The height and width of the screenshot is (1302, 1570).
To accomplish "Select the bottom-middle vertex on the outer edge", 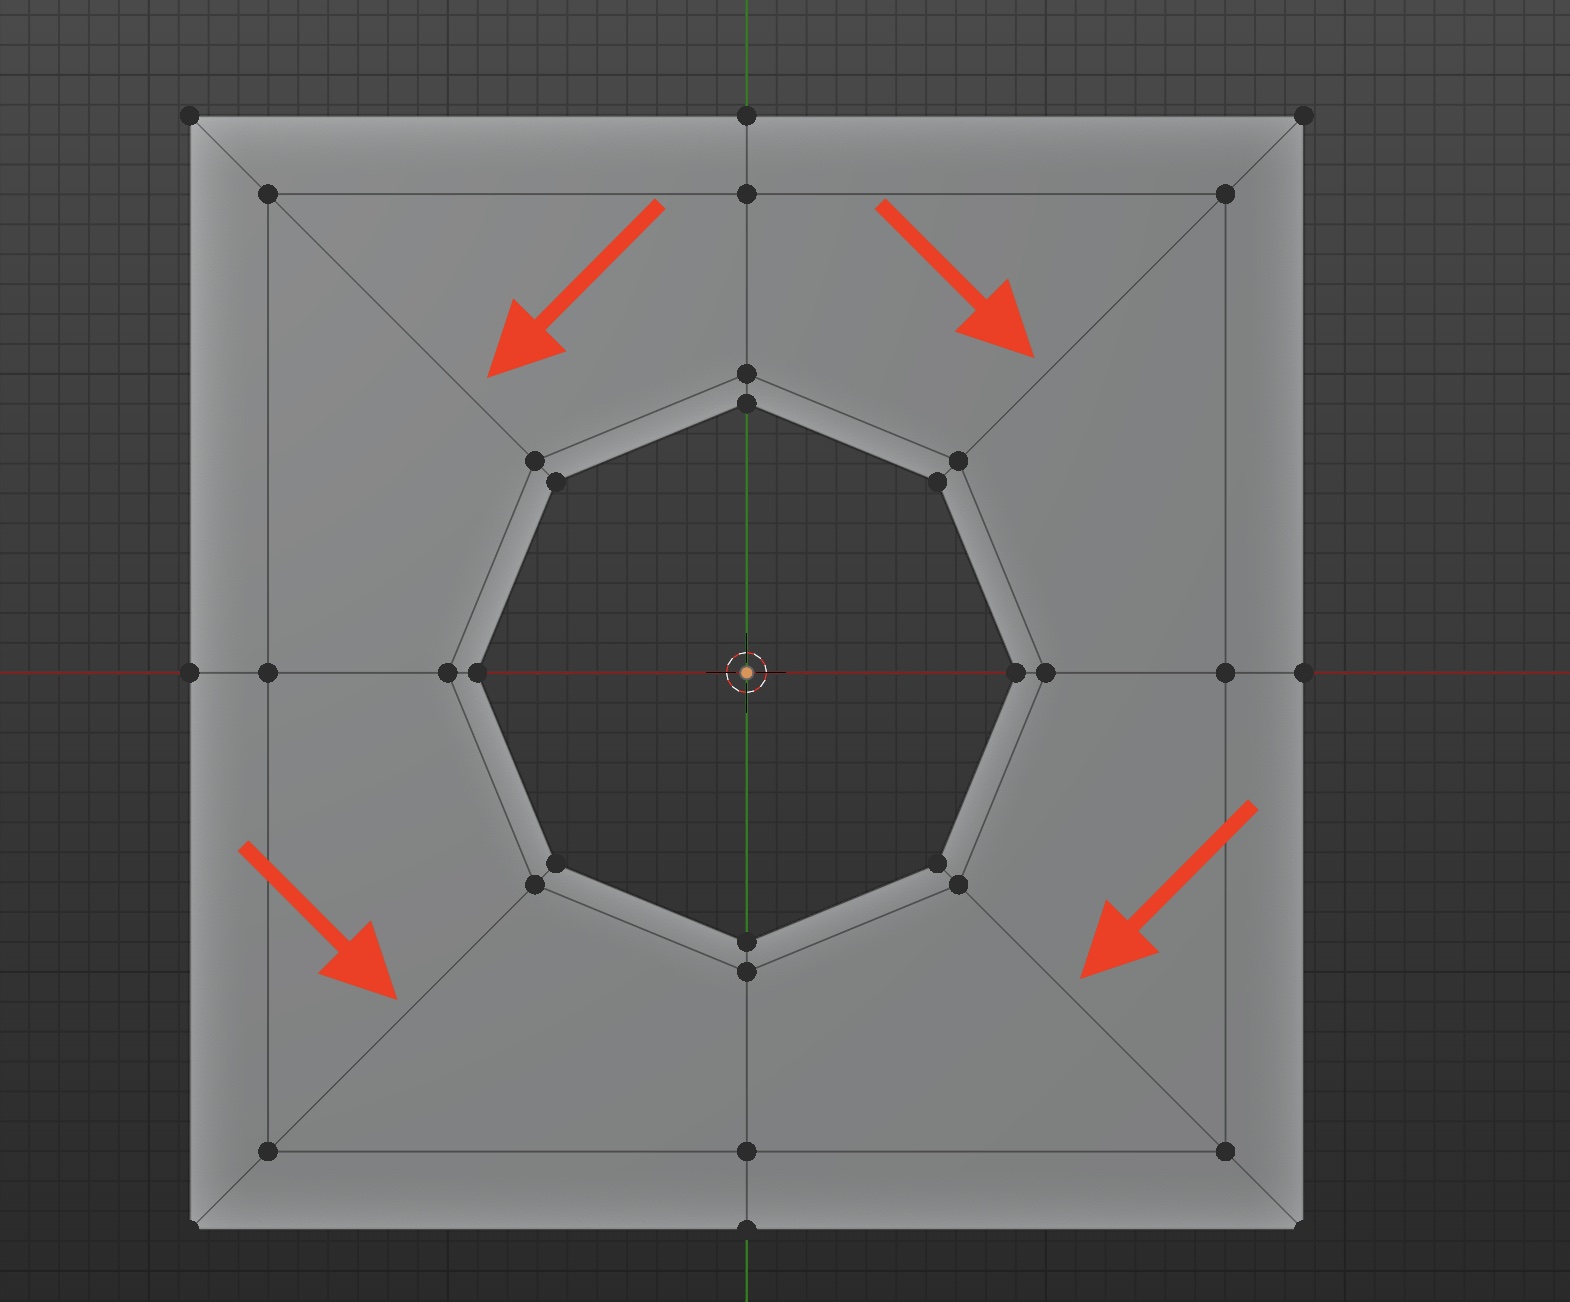I will tap(746, 1227).
